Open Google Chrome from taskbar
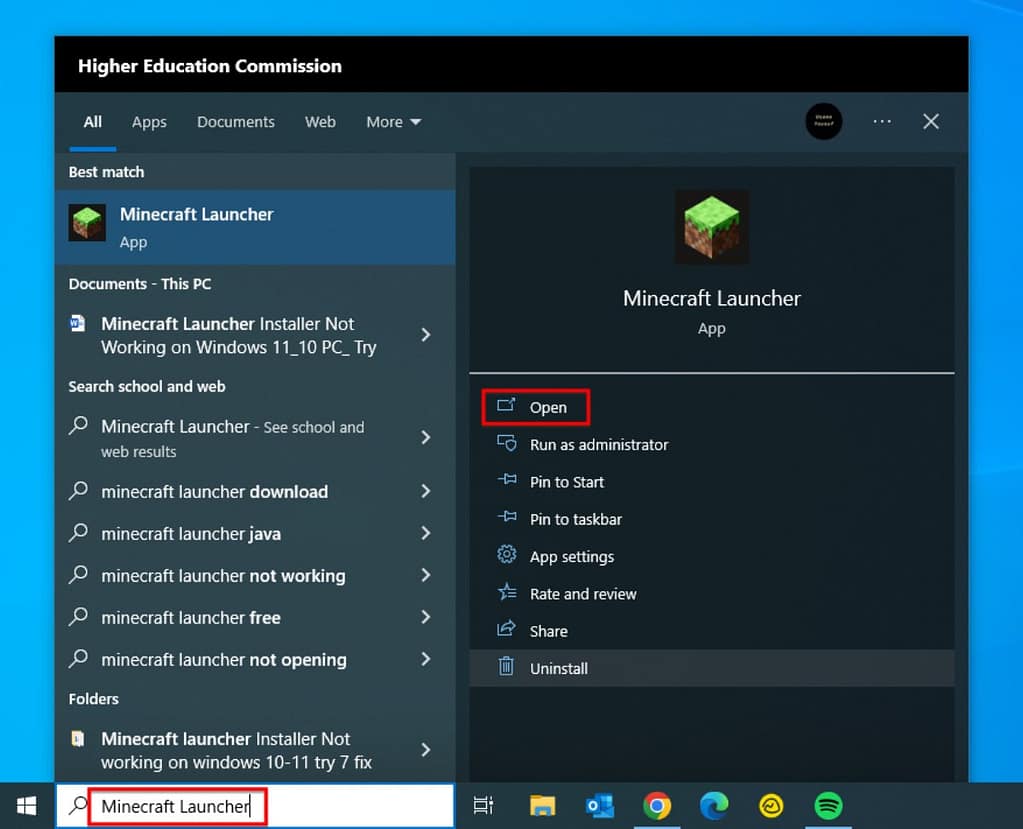Viewport: 1023px width, 829px height. [x=657, y=806]
